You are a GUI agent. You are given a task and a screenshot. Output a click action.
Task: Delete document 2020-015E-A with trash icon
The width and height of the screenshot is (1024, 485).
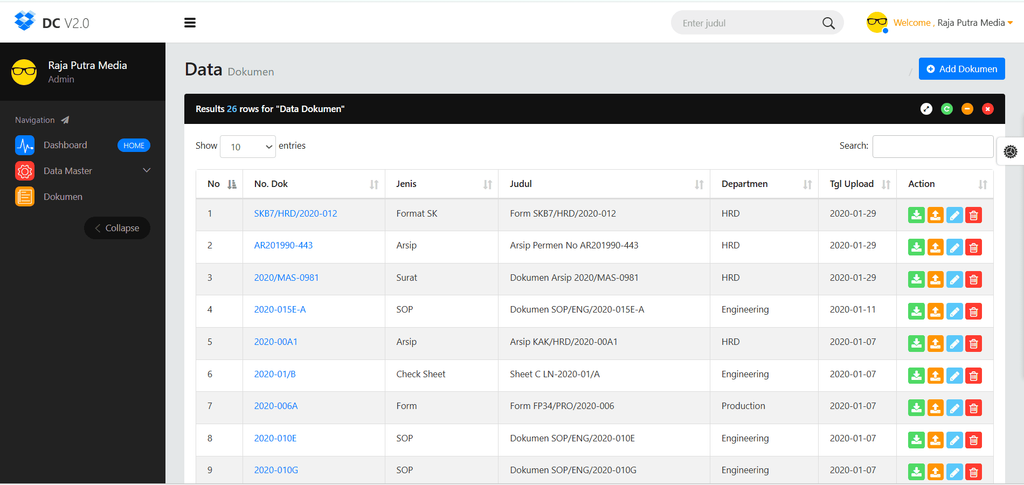(973, 311)
